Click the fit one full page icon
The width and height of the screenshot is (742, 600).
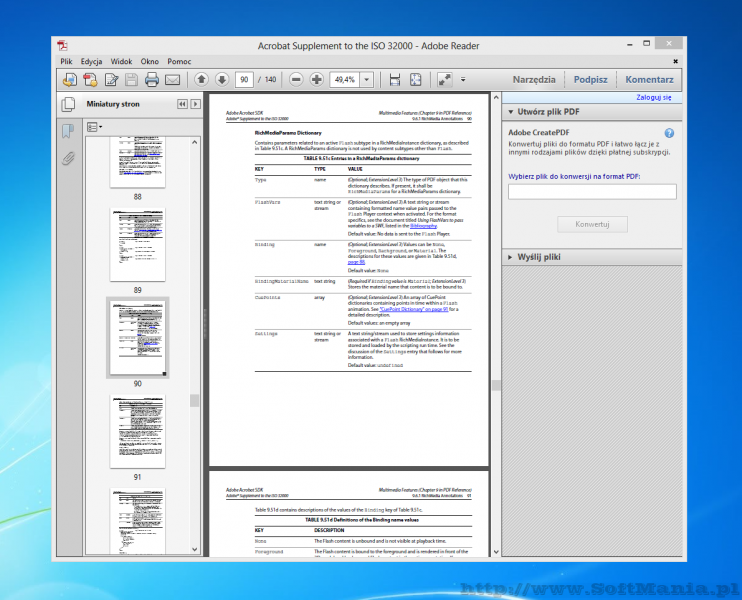point(415,79)
